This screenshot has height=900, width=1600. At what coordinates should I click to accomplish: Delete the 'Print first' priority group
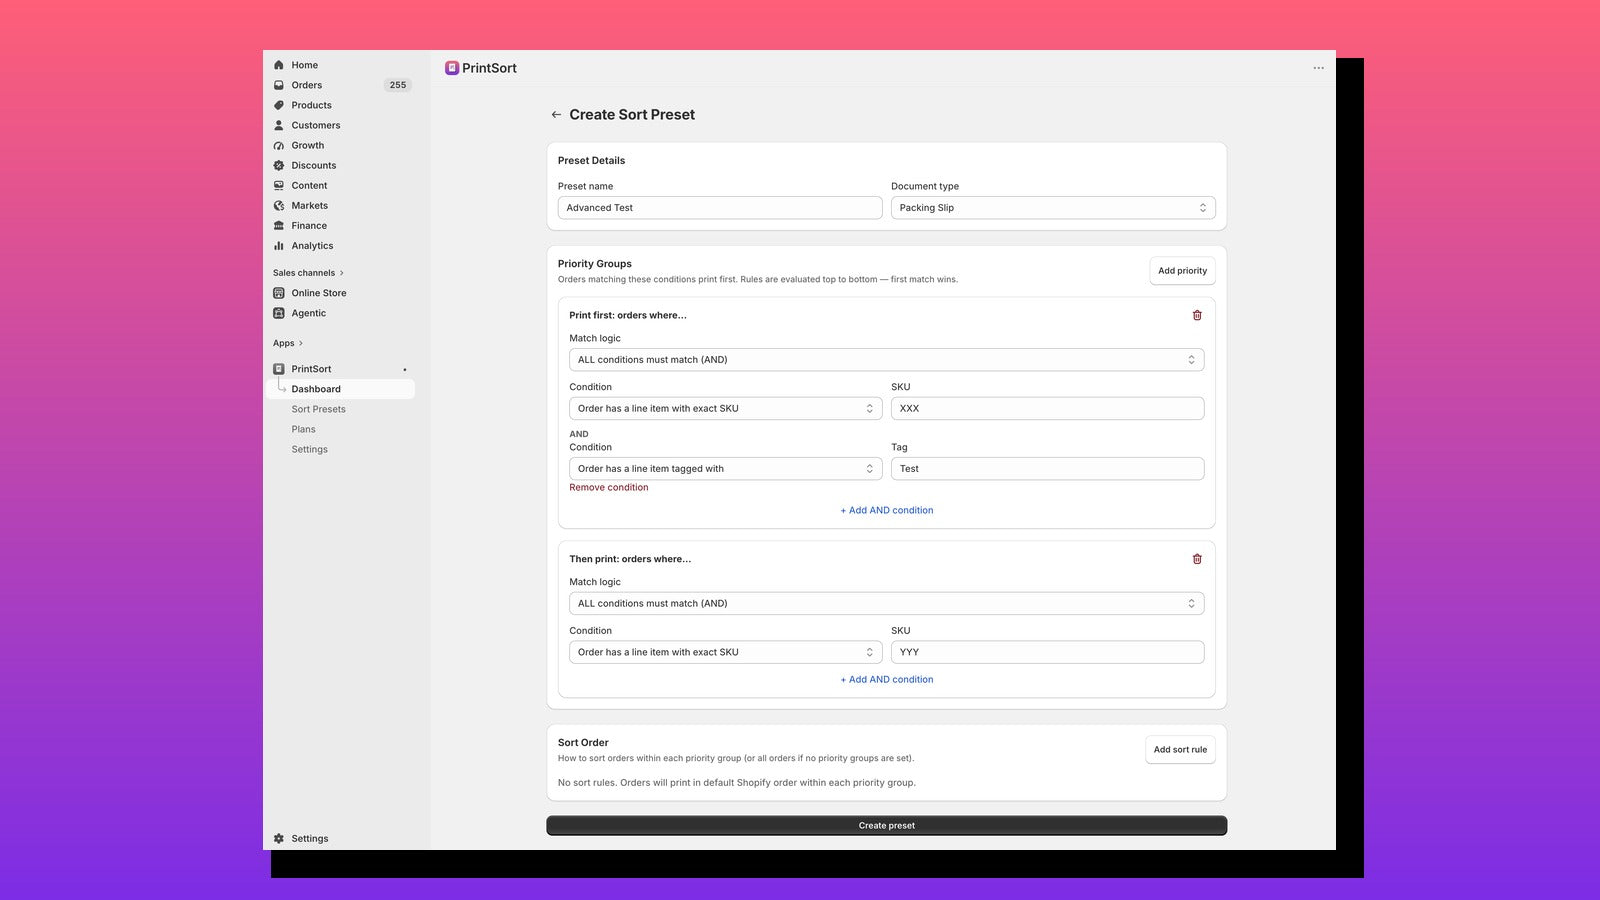pos(1197,315)
